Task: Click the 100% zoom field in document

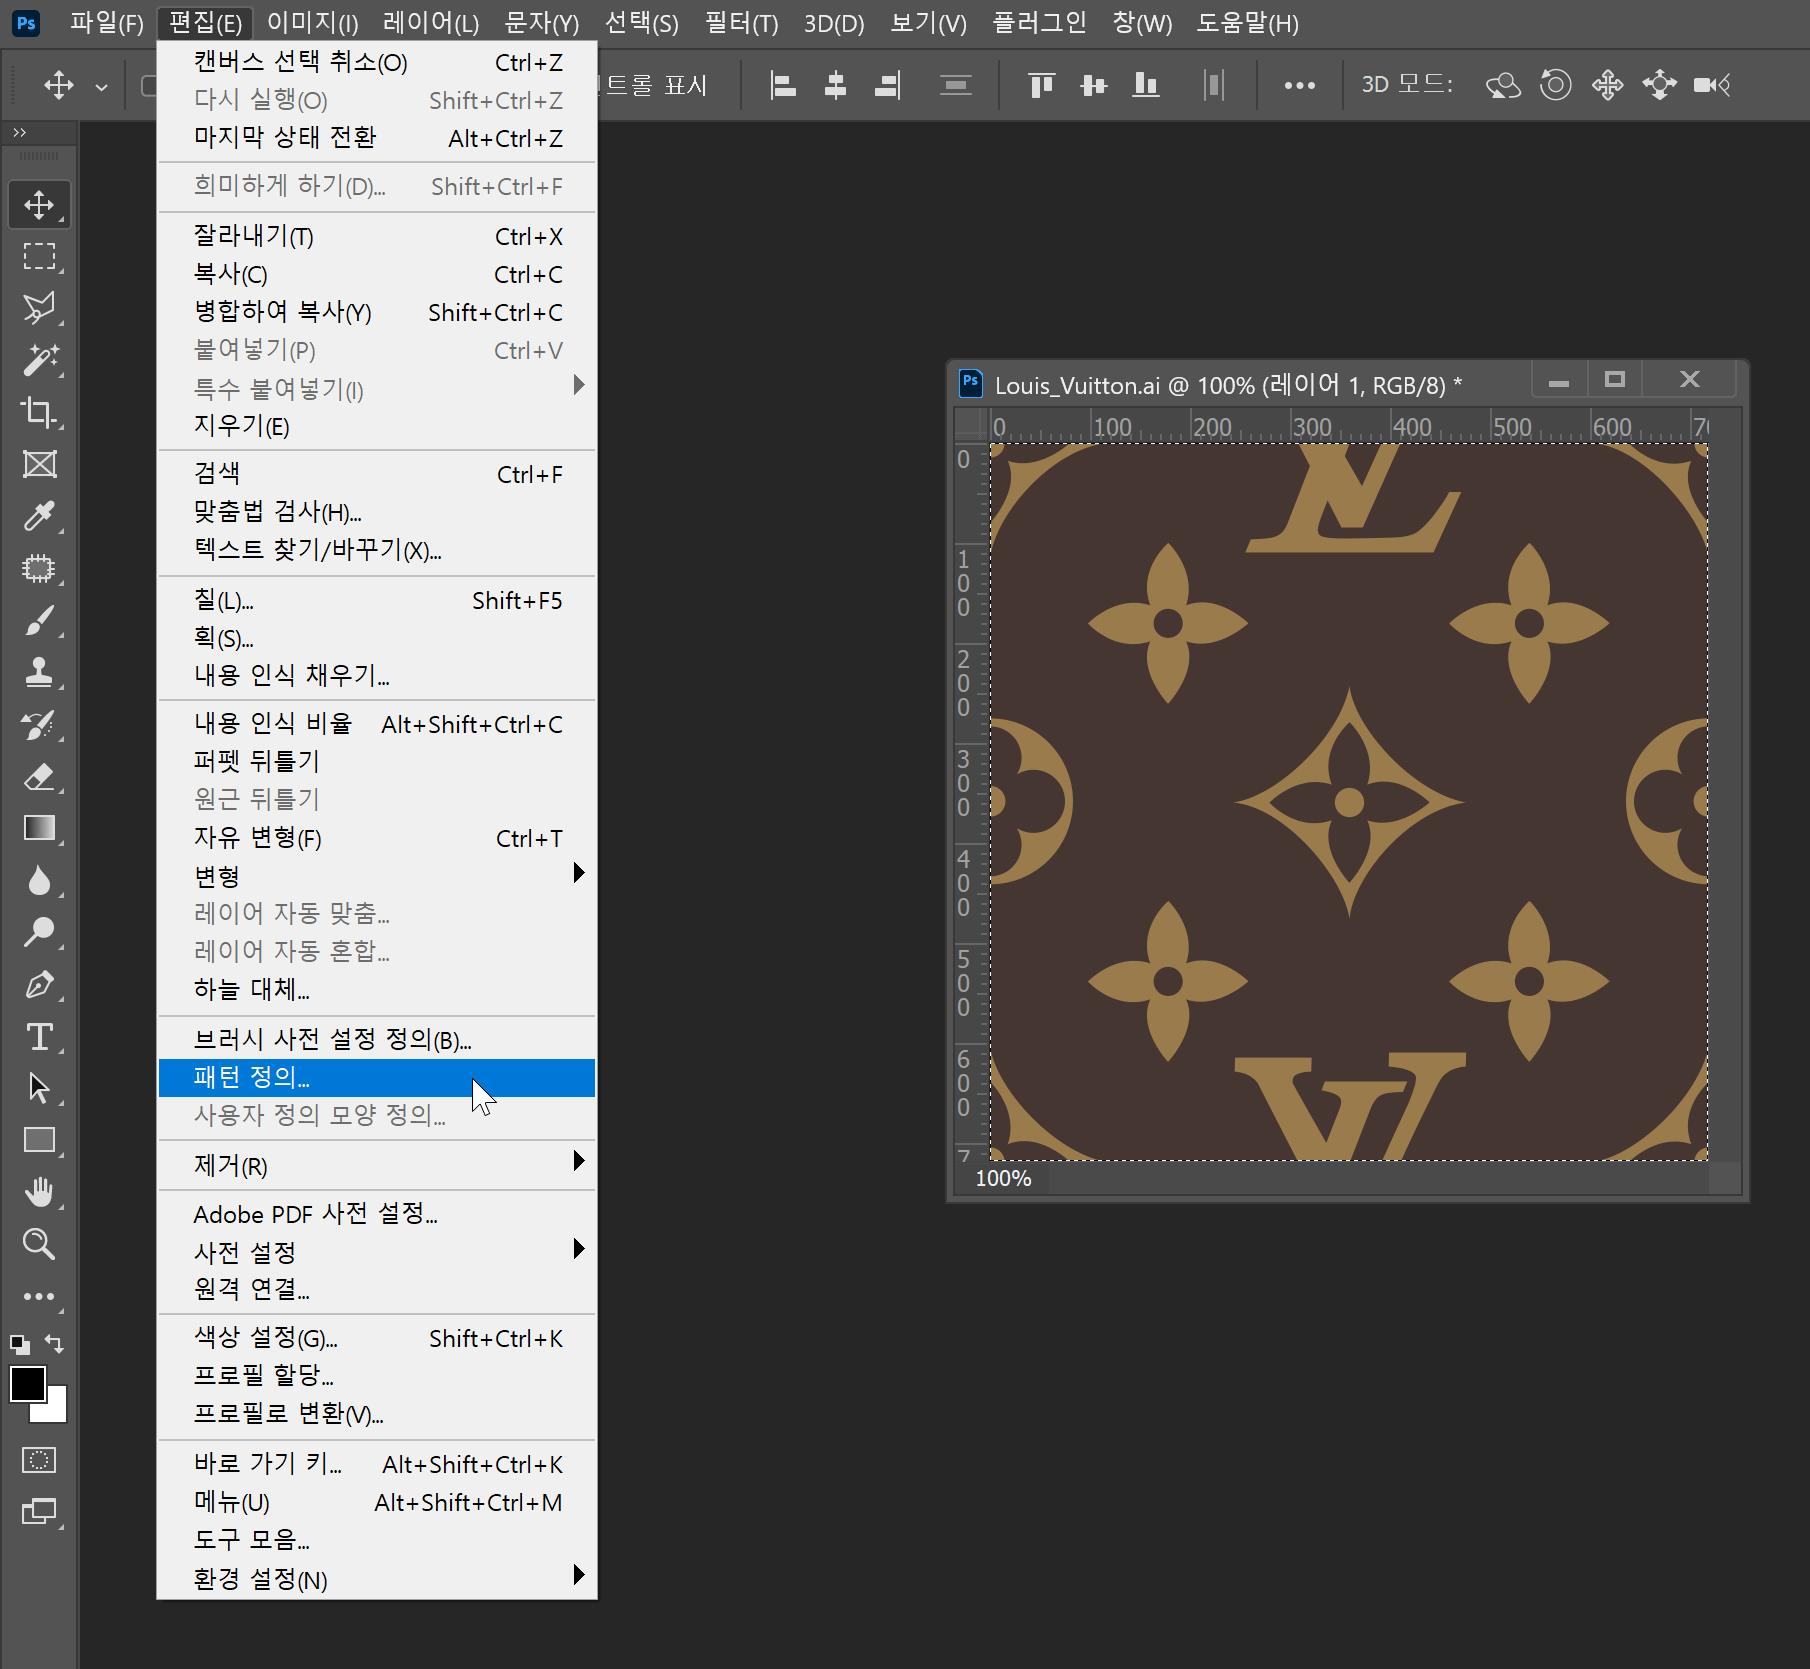Action: [1003, 1178]
